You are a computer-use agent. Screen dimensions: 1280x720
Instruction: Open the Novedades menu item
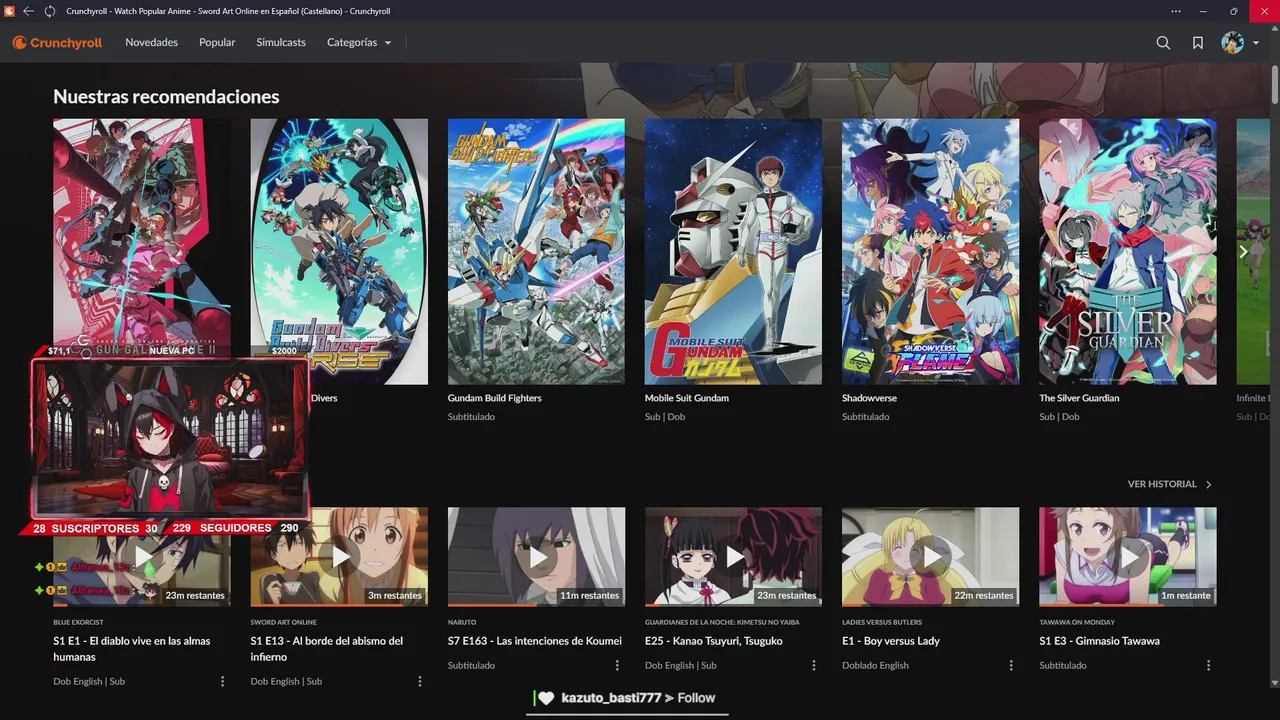point(151,43)
